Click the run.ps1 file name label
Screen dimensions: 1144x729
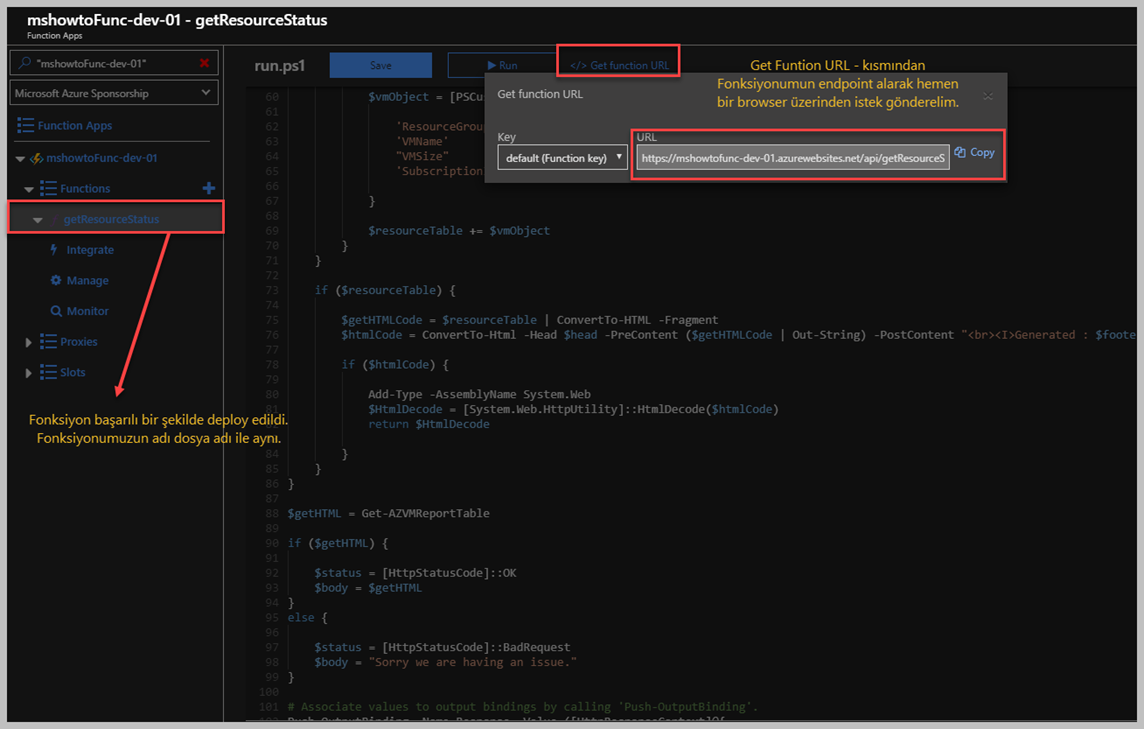(x=279, y=66)
